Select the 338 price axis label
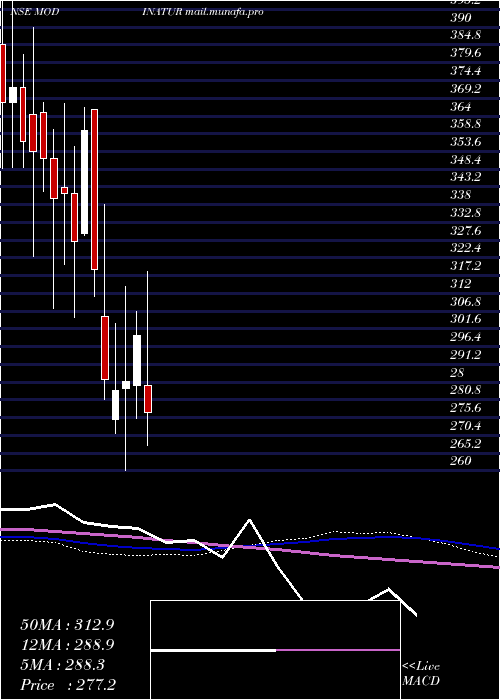 click(461, 195)
